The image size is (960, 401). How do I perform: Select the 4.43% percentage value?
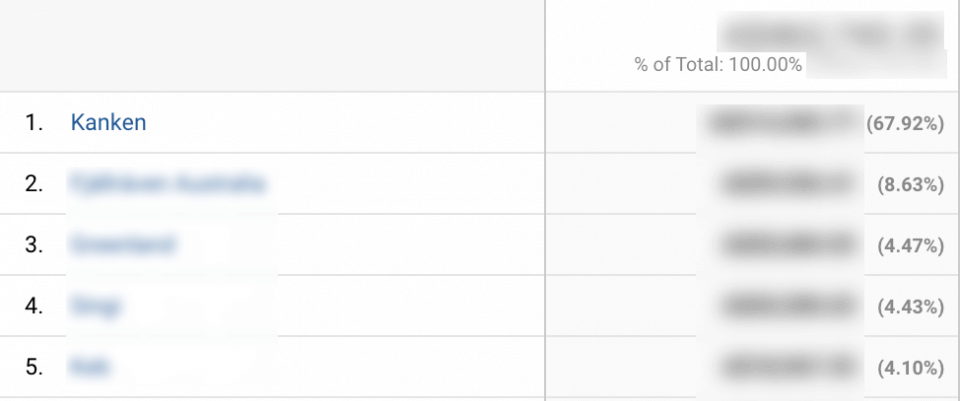pos(910,307)
